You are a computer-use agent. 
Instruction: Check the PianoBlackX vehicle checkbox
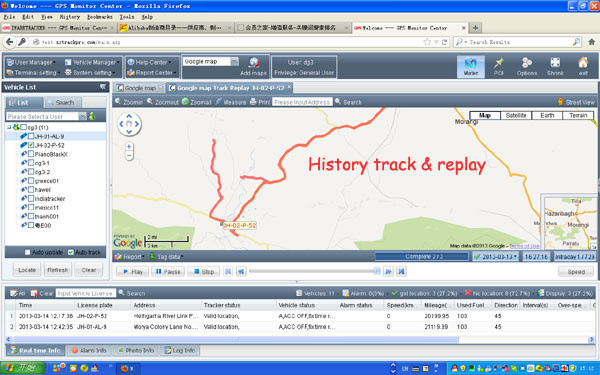click(x=31, y=154)
